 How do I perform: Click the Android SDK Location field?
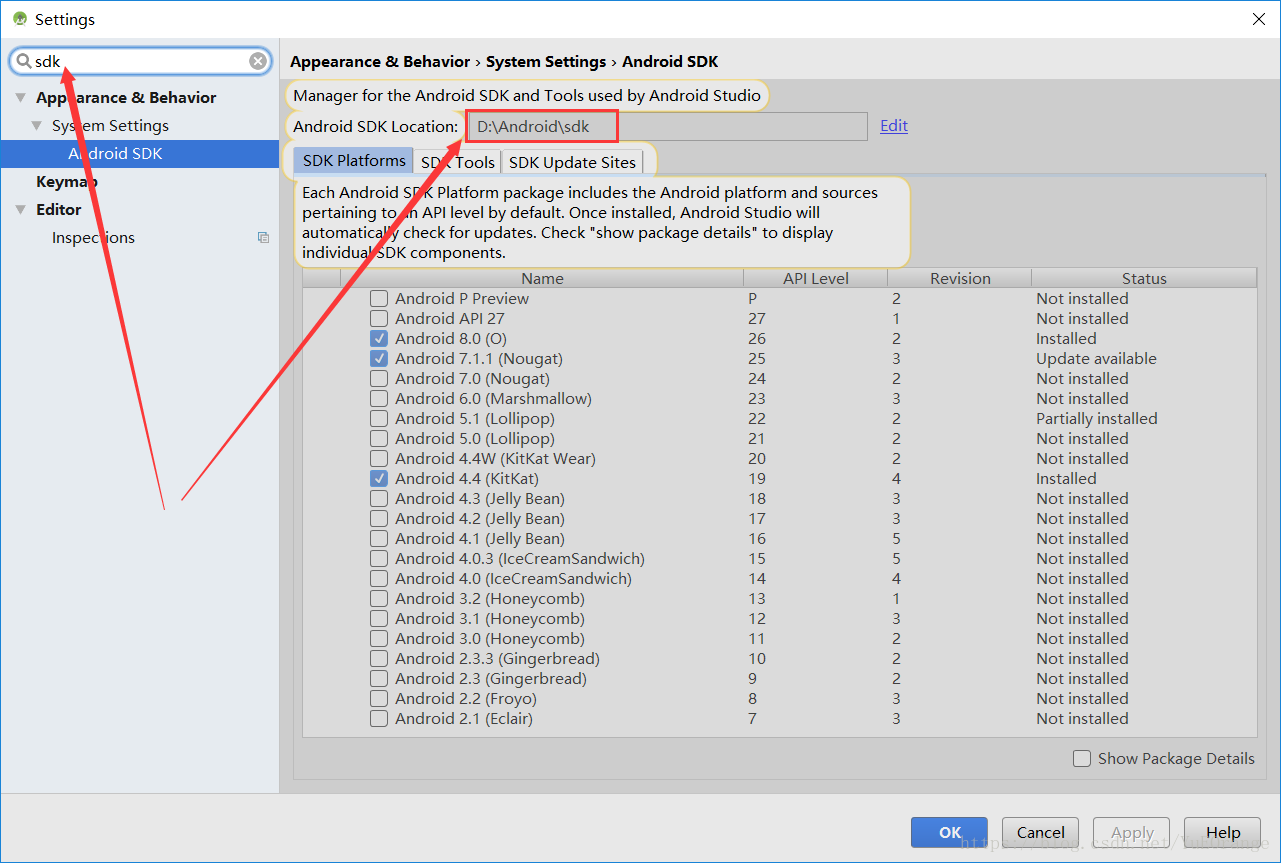coord(667,126)
